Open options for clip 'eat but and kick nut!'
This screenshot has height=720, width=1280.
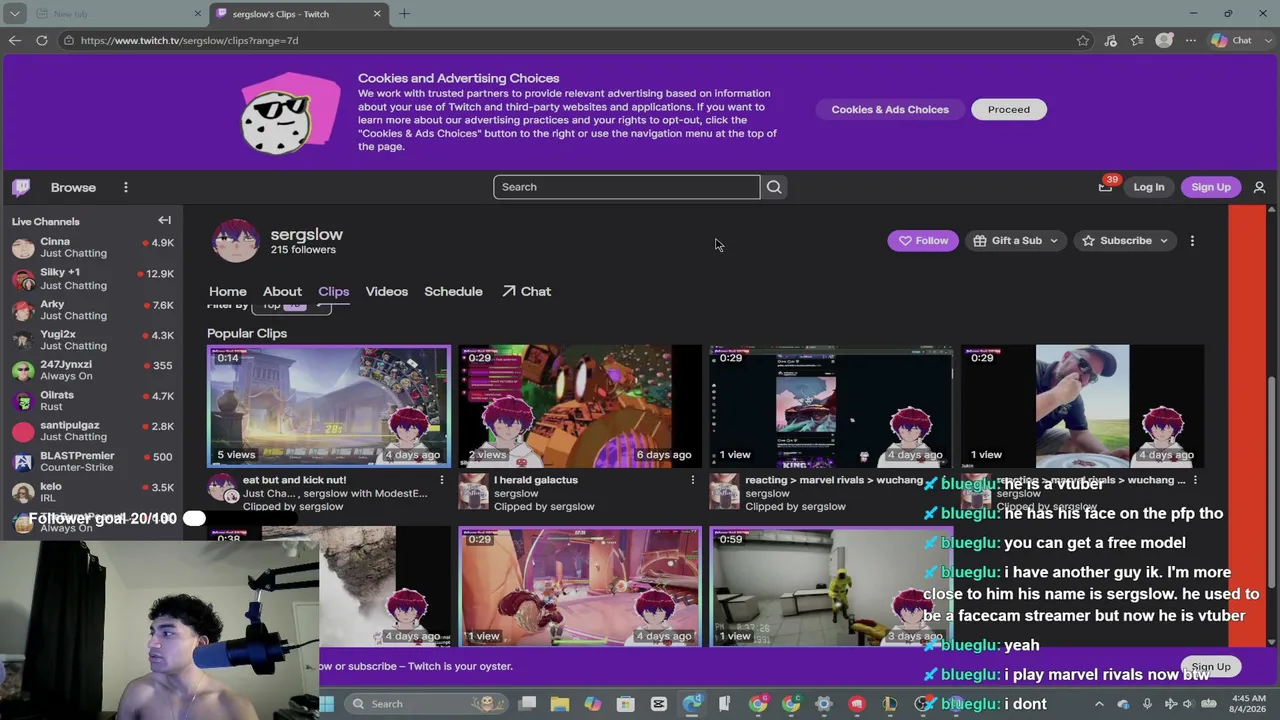click(441, 480)
